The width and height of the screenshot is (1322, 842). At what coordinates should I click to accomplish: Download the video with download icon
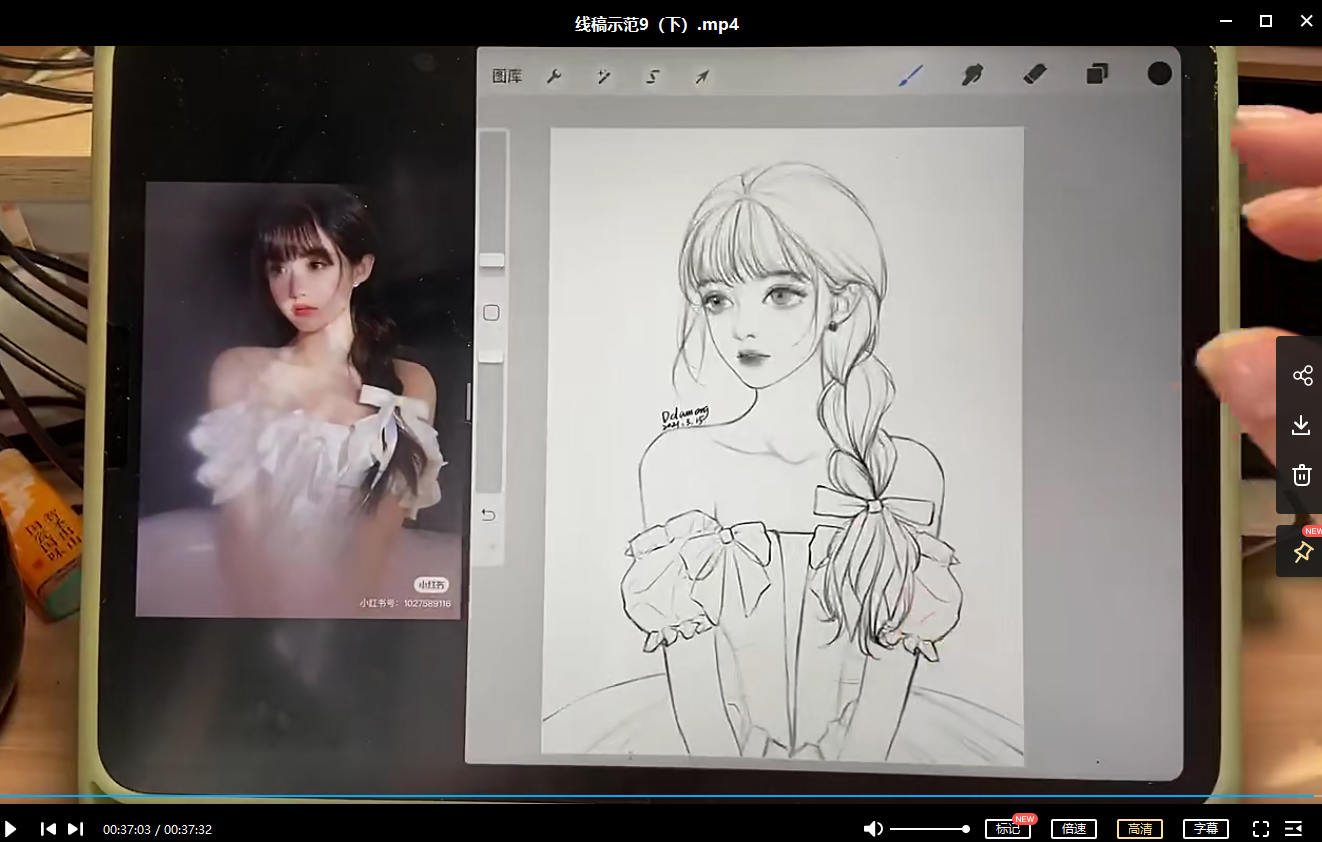click(x=1301, y=426)
